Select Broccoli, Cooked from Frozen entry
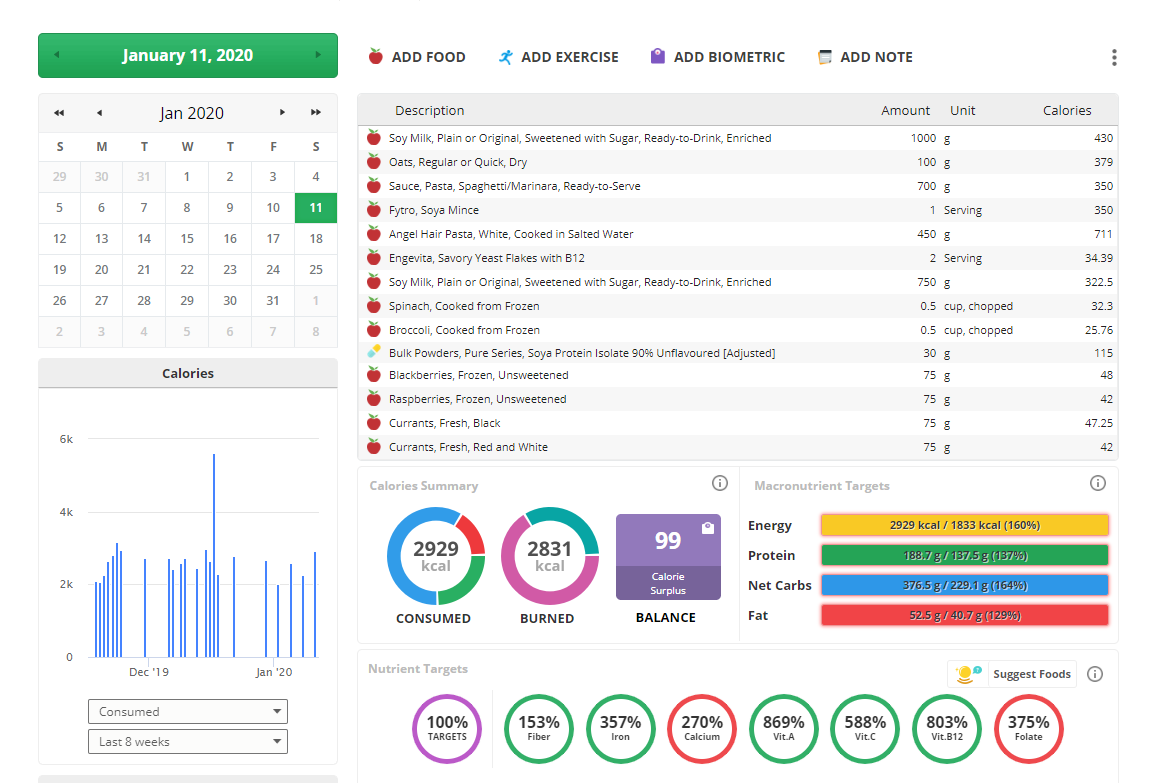The height and width of the screenshot is (783, 1175). click(738, 330)
